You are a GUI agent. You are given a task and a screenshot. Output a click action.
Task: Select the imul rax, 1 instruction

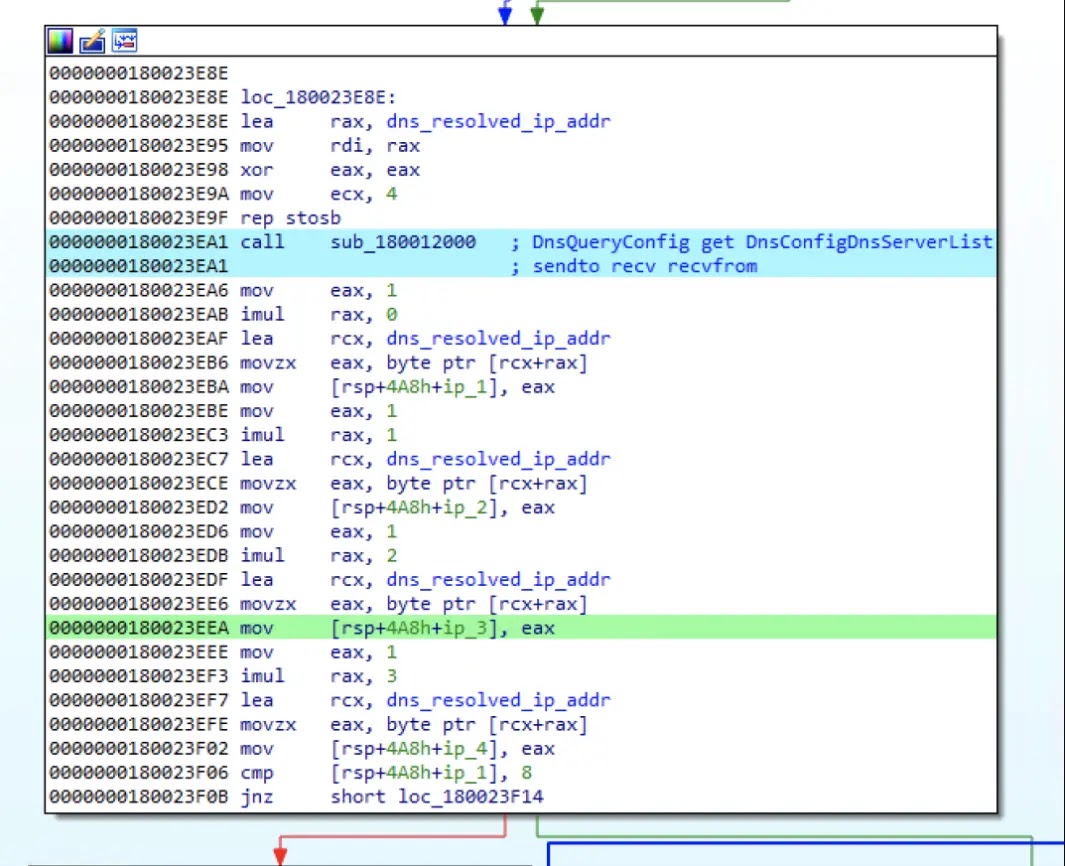click(x=319, y=435)
